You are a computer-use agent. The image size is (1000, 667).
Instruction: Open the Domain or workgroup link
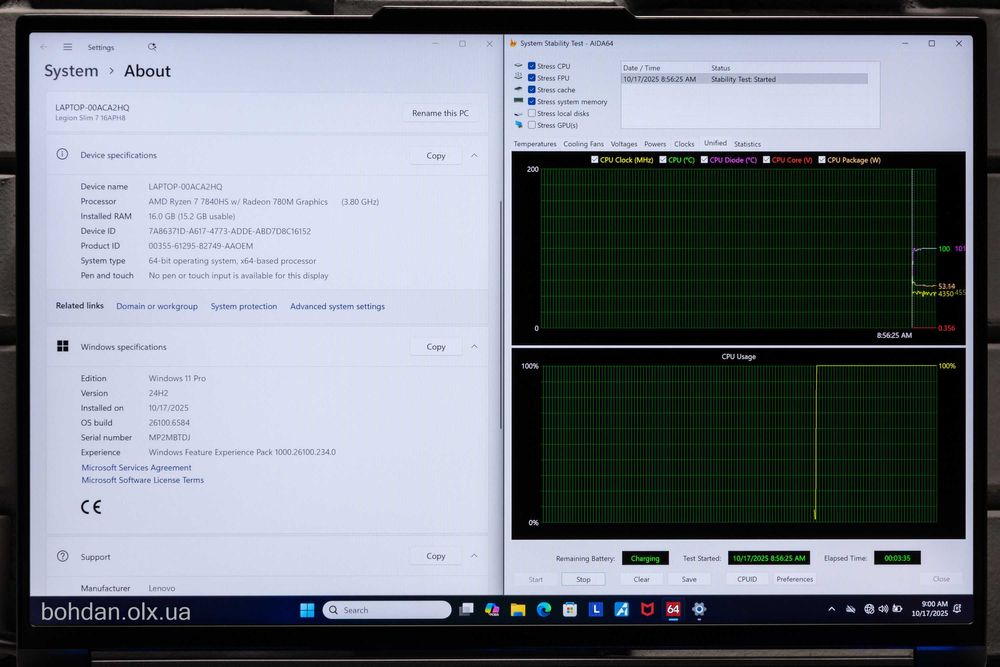157,306
